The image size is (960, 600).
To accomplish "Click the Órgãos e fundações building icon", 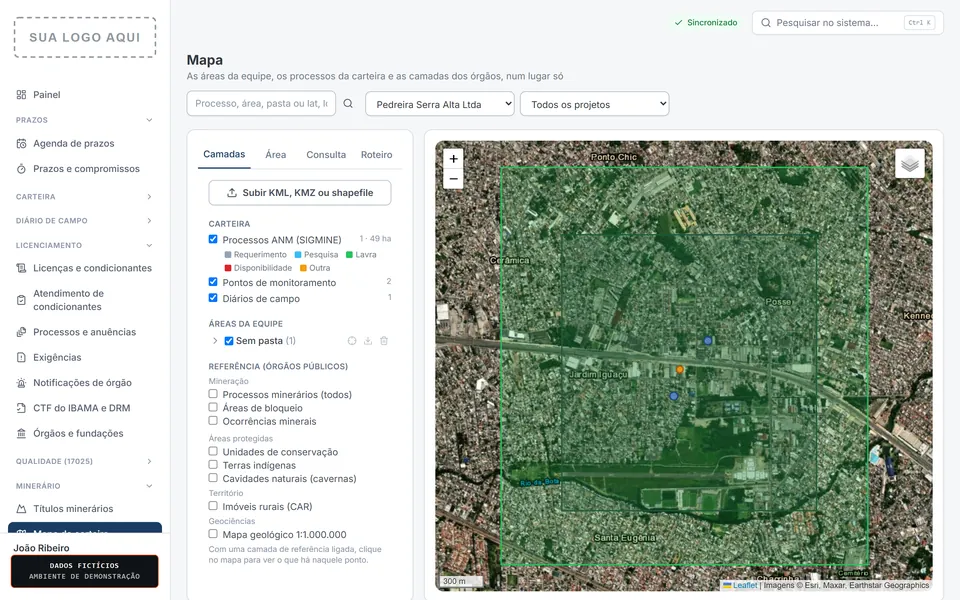I will coord(21,433).
